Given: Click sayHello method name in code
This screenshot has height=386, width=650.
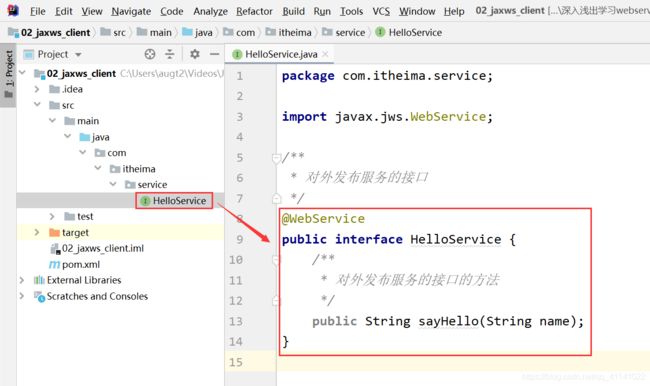Looking at the screenshot, I should point(448,321).
